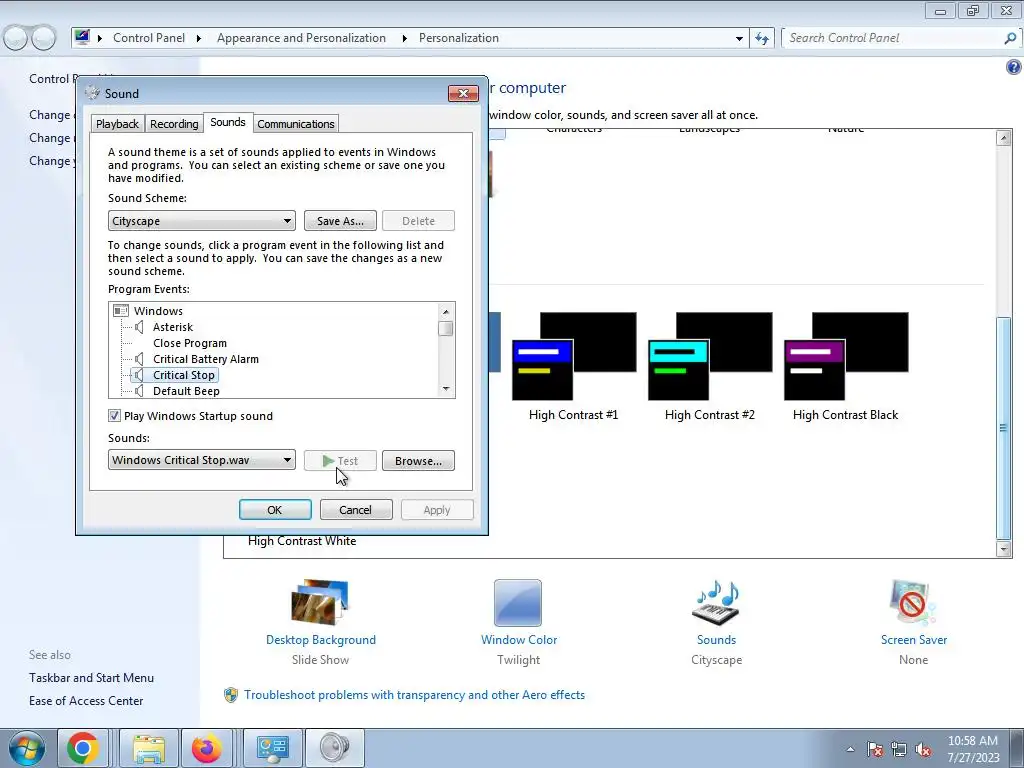Image resolution: width=1024 pixels, height=768 pixels.
Task: Switch to the Control Panel taskbar item
Action: pyautogui.click(x=272, y=748)
